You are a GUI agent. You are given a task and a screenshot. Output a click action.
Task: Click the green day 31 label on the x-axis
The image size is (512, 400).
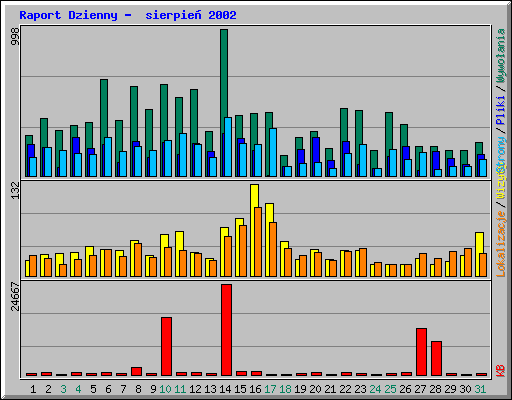(480, 389)
